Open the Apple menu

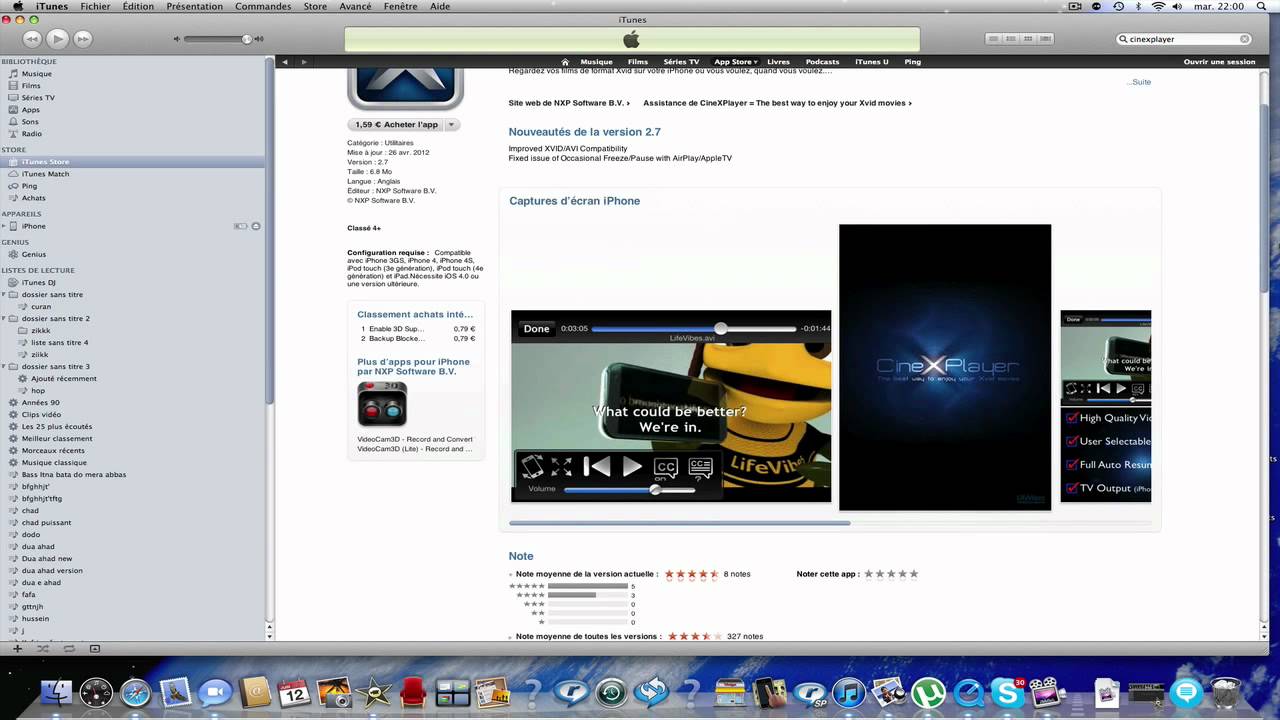[x=18, y=6]
